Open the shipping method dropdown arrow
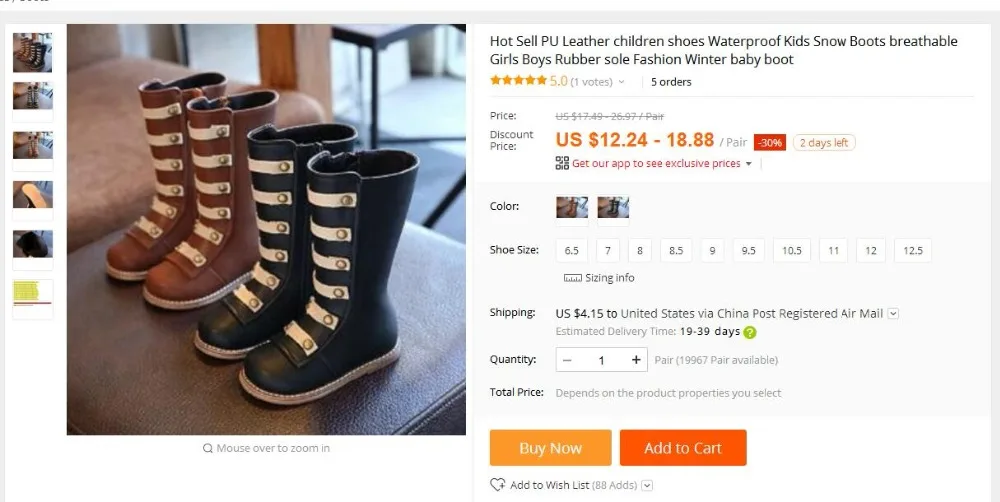This screenshot has height=502, width=1000. click(893, 313)
